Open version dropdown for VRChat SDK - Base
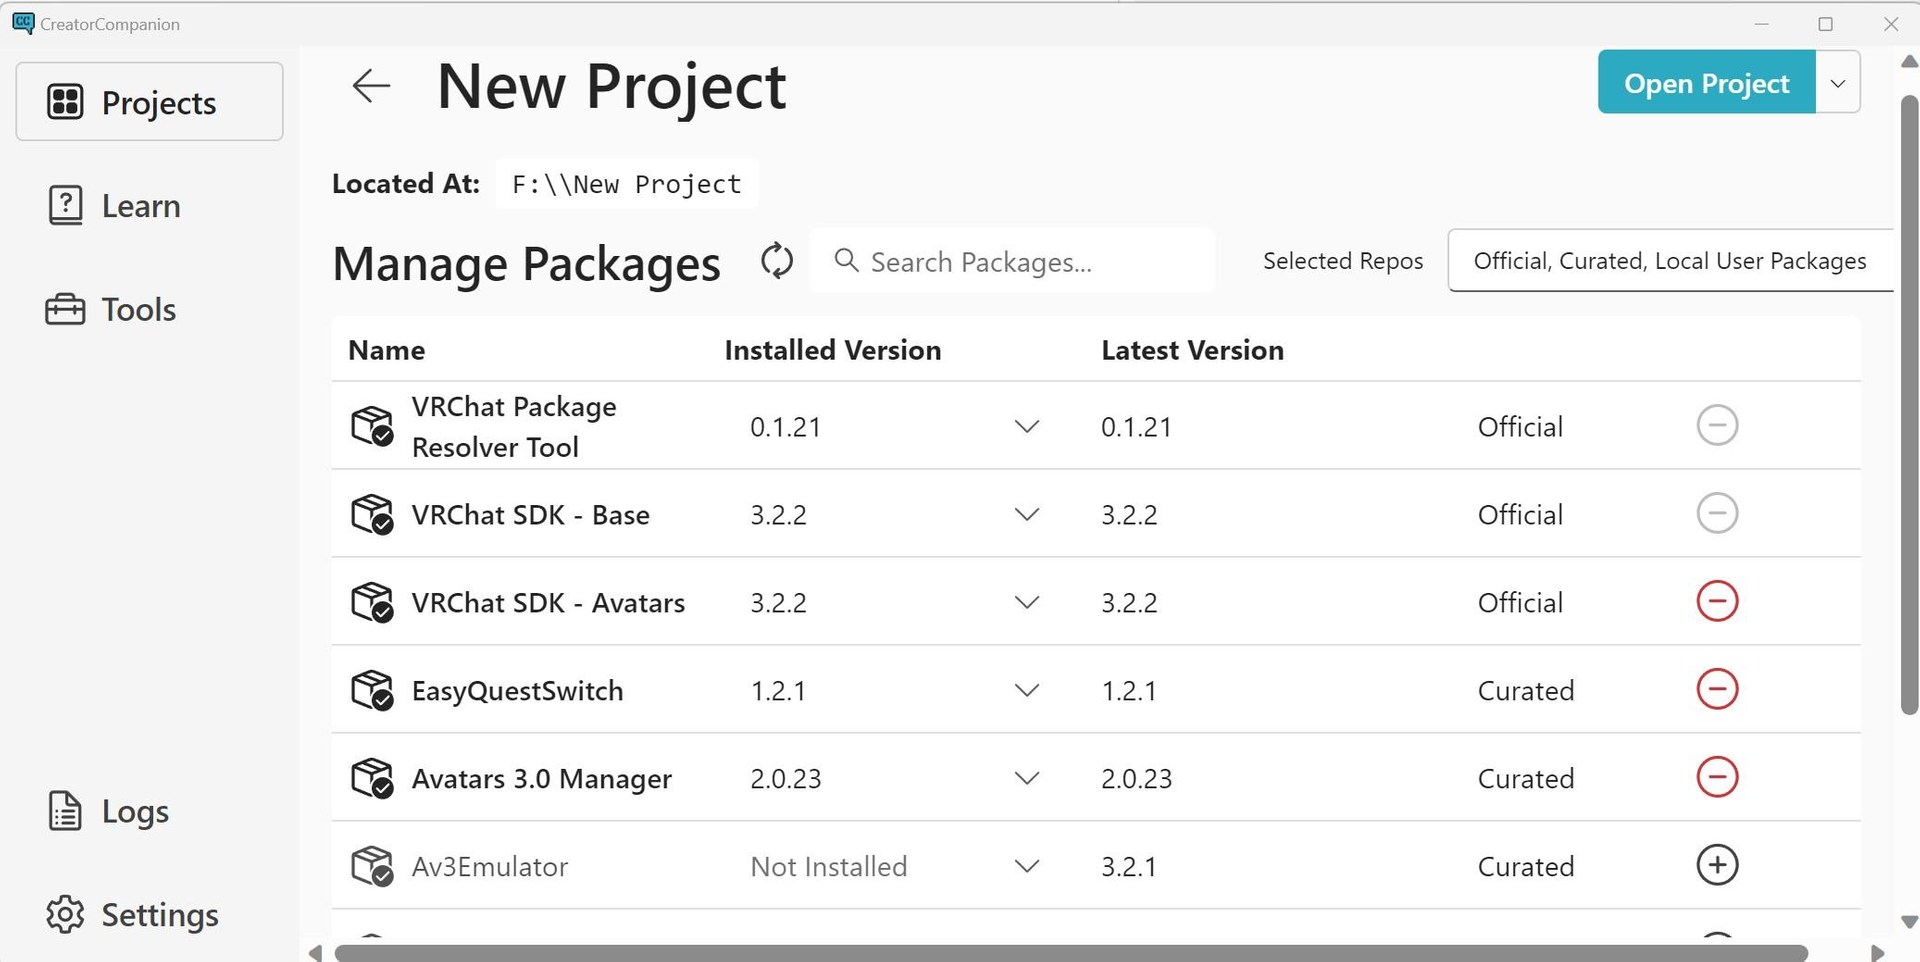This screenshot has height=962, width=1920. click(x=1027, y=515)
